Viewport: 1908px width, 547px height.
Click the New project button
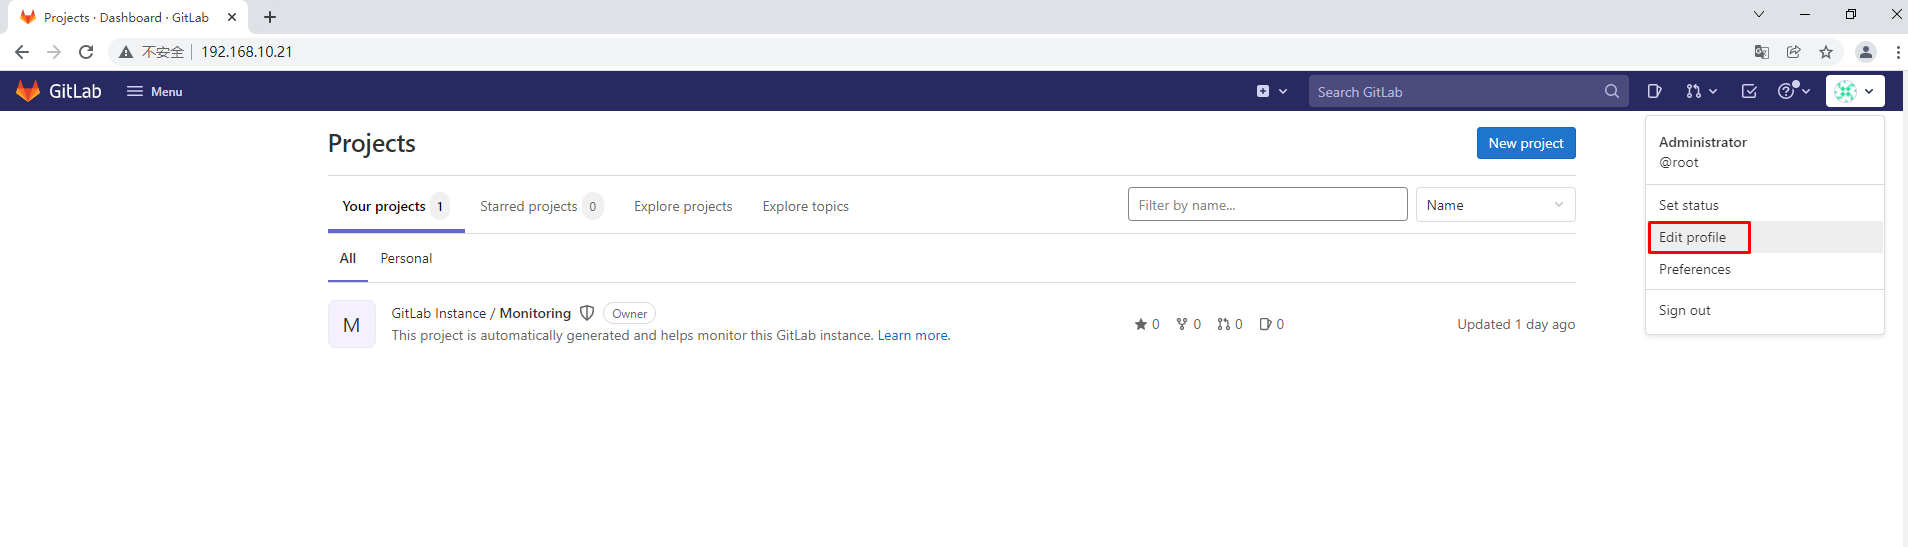point(1525,143)
